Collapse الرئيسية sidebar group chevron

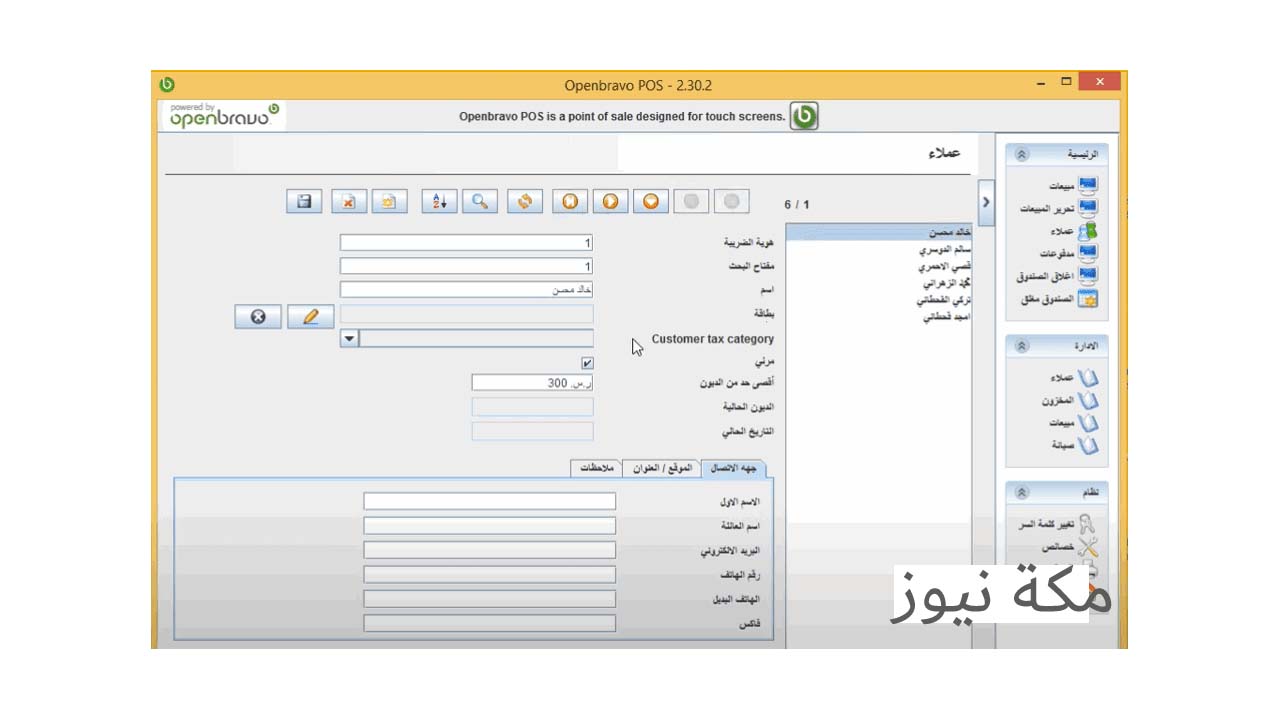pos(1021,155)
